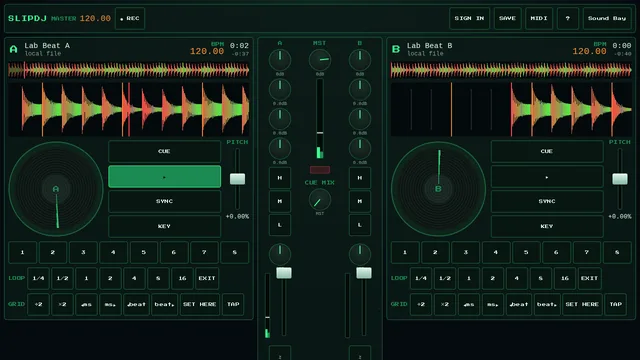Double grid with ×2 on deck A
Viewport: 640px width, 360px height.
(62, 304)
